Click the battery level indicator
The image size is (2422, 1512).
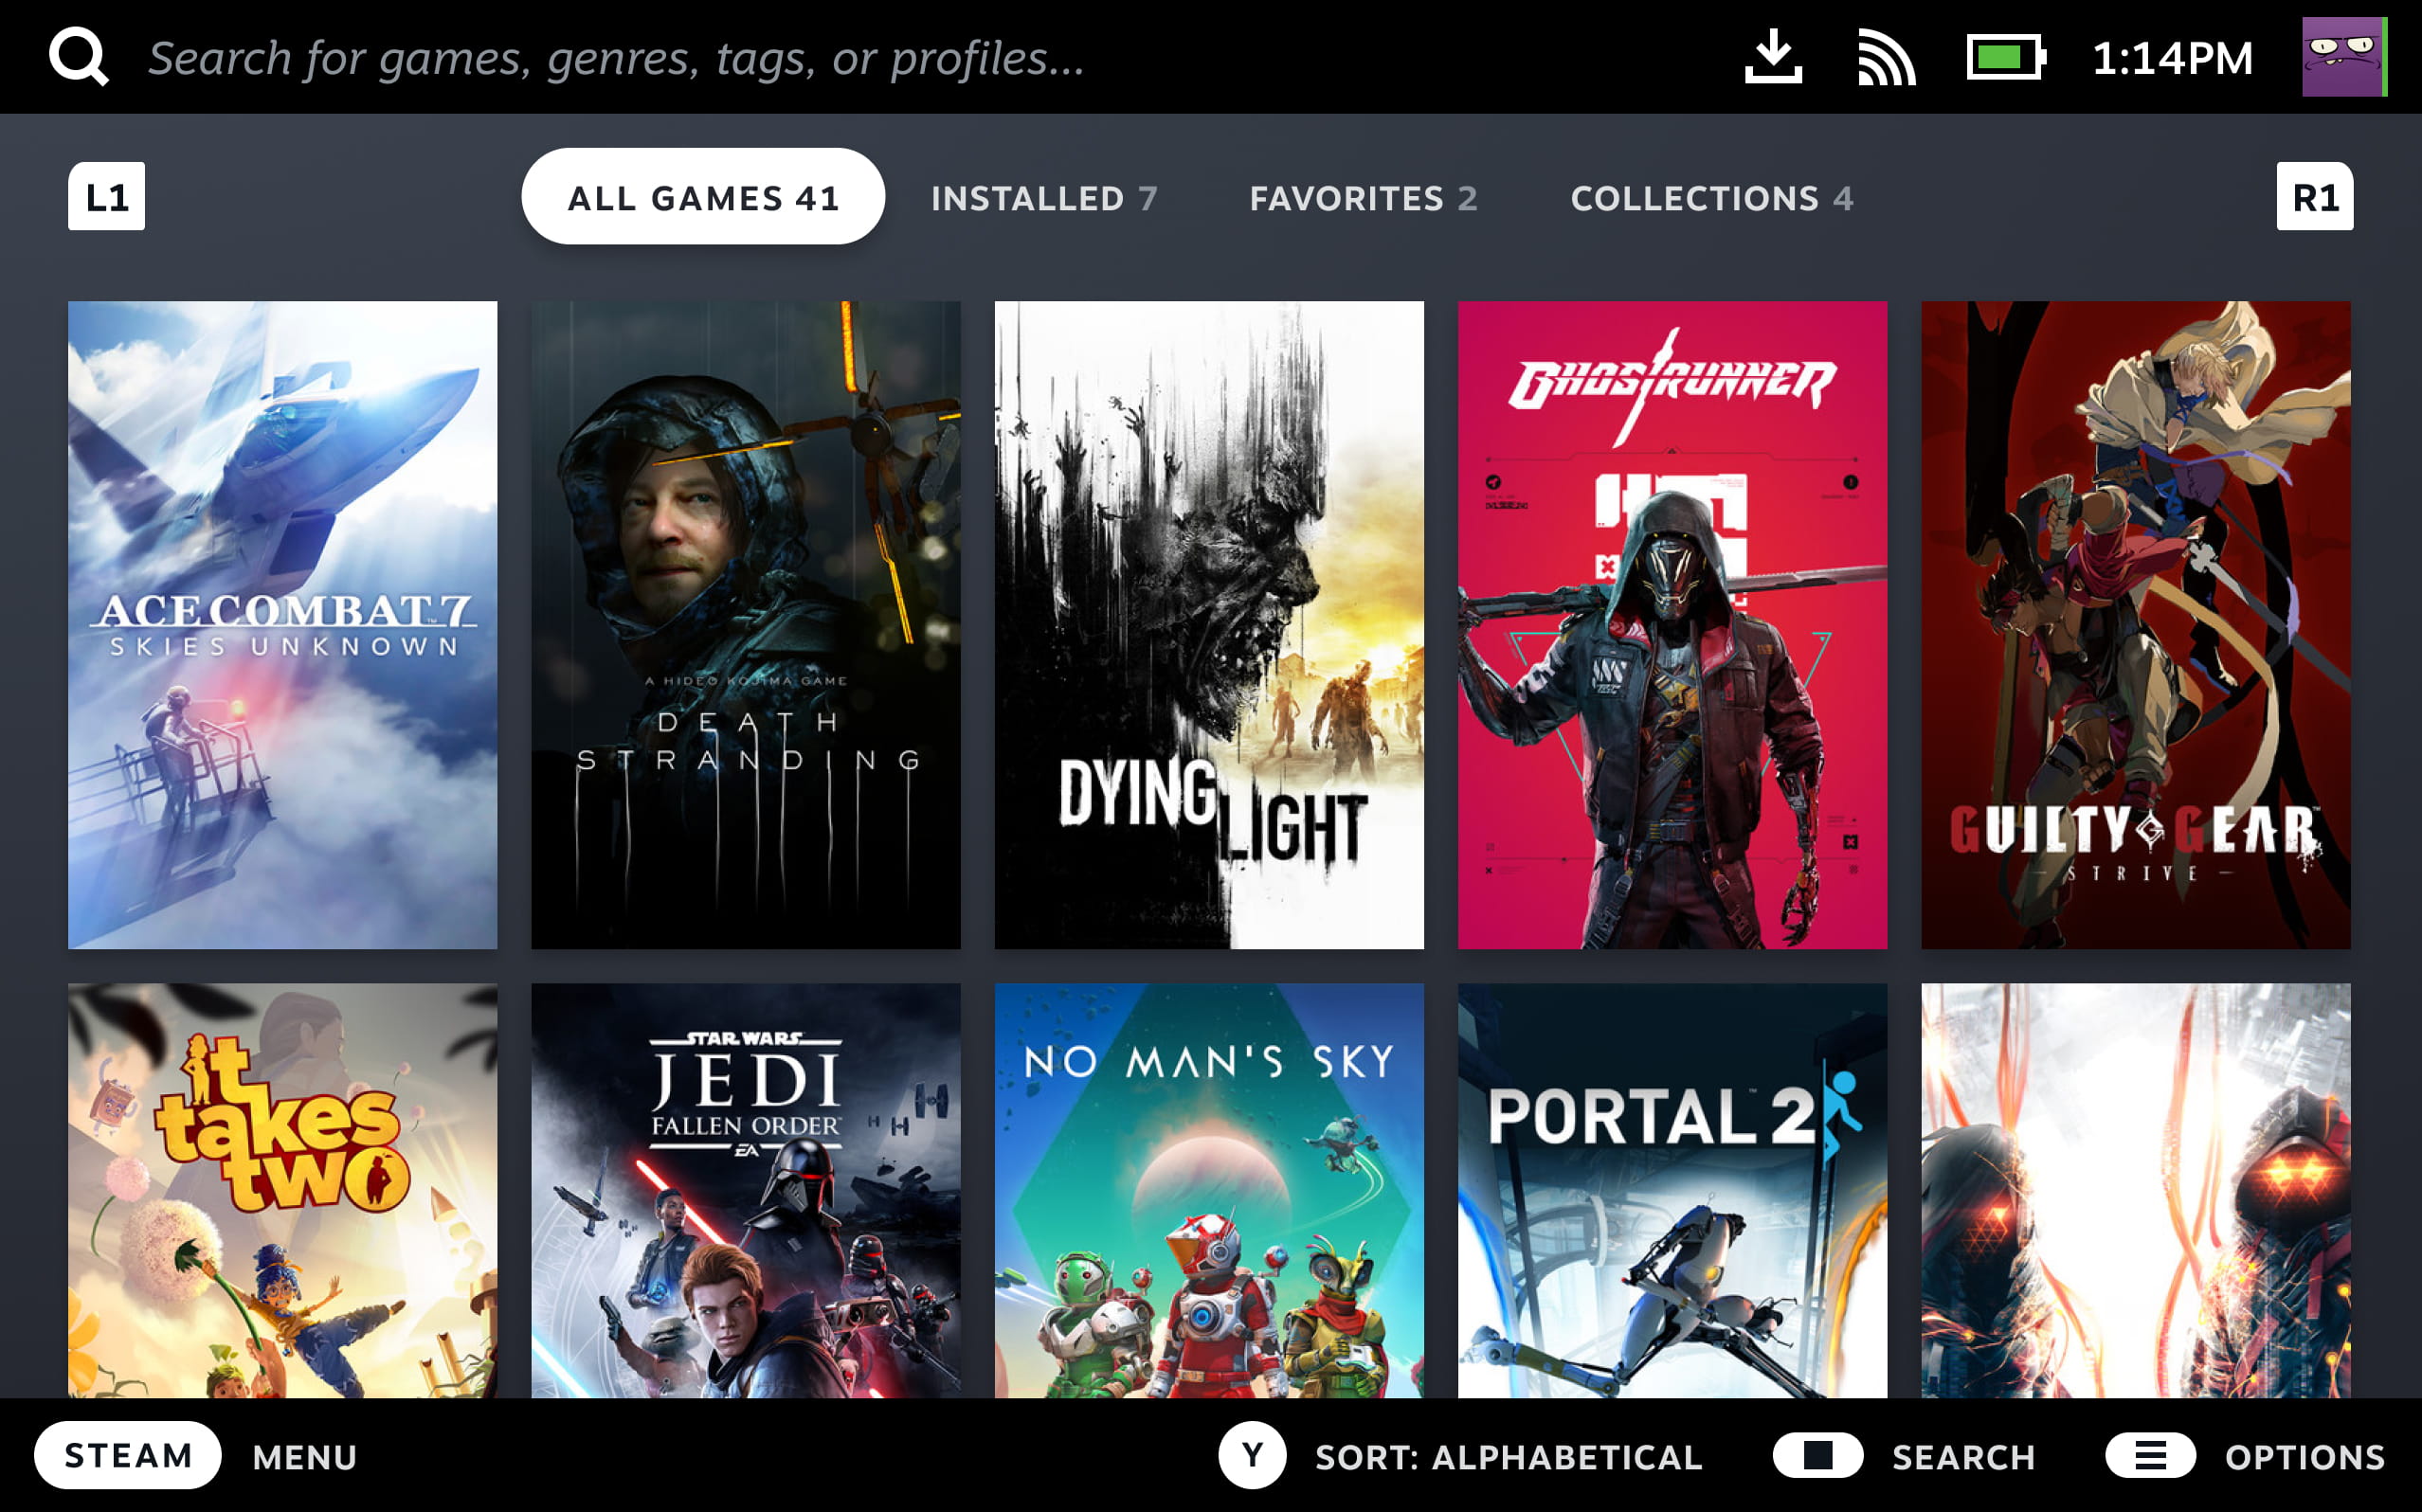coord(2010,57)
